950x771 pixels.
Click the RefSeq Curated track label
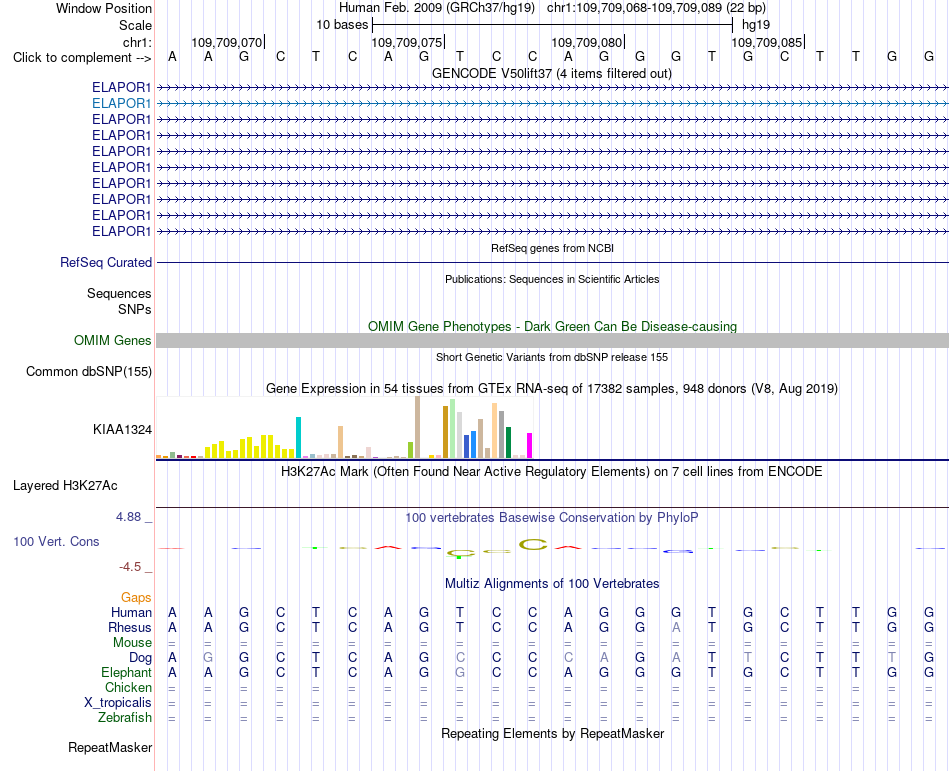106,262
